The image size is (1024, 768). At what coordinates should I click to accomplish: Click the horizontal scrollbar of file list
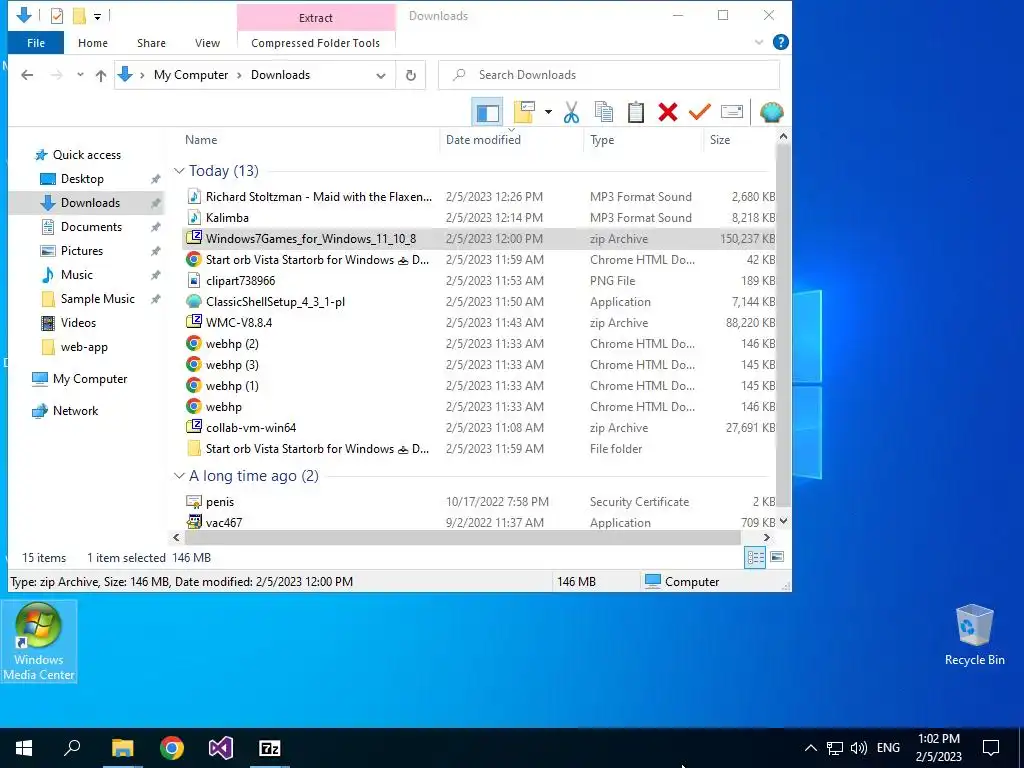[x=462, y=537]
